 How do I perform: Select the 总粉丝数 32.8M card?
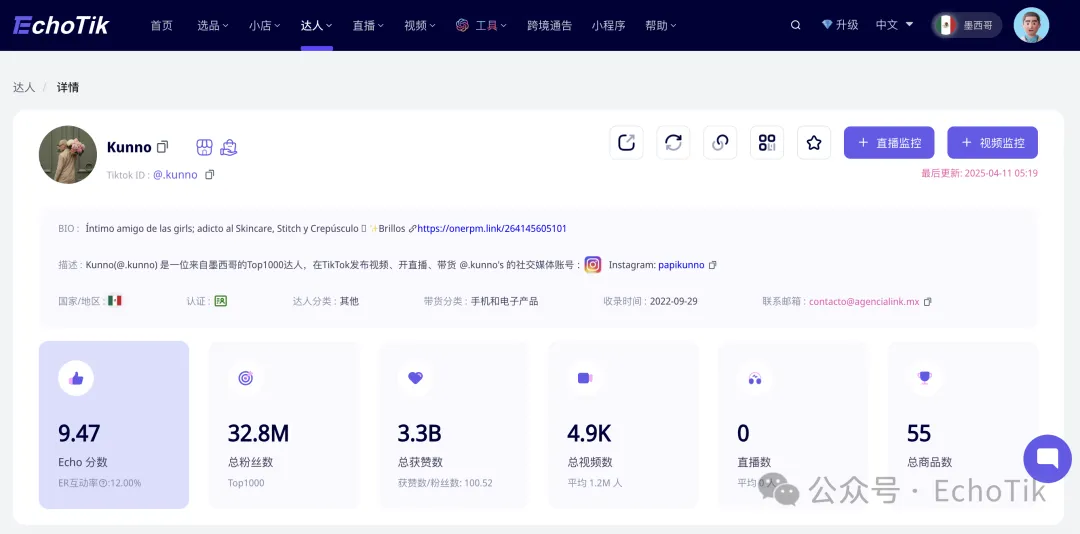tap(284, 425)
